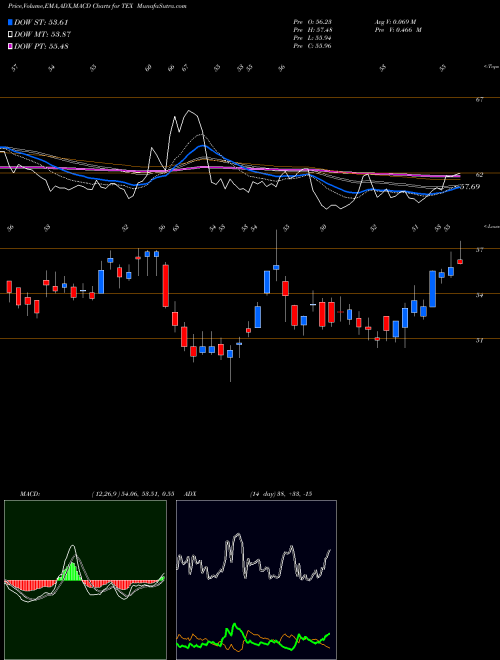Select the DOW ST legend value text

(x=41, y=22)
